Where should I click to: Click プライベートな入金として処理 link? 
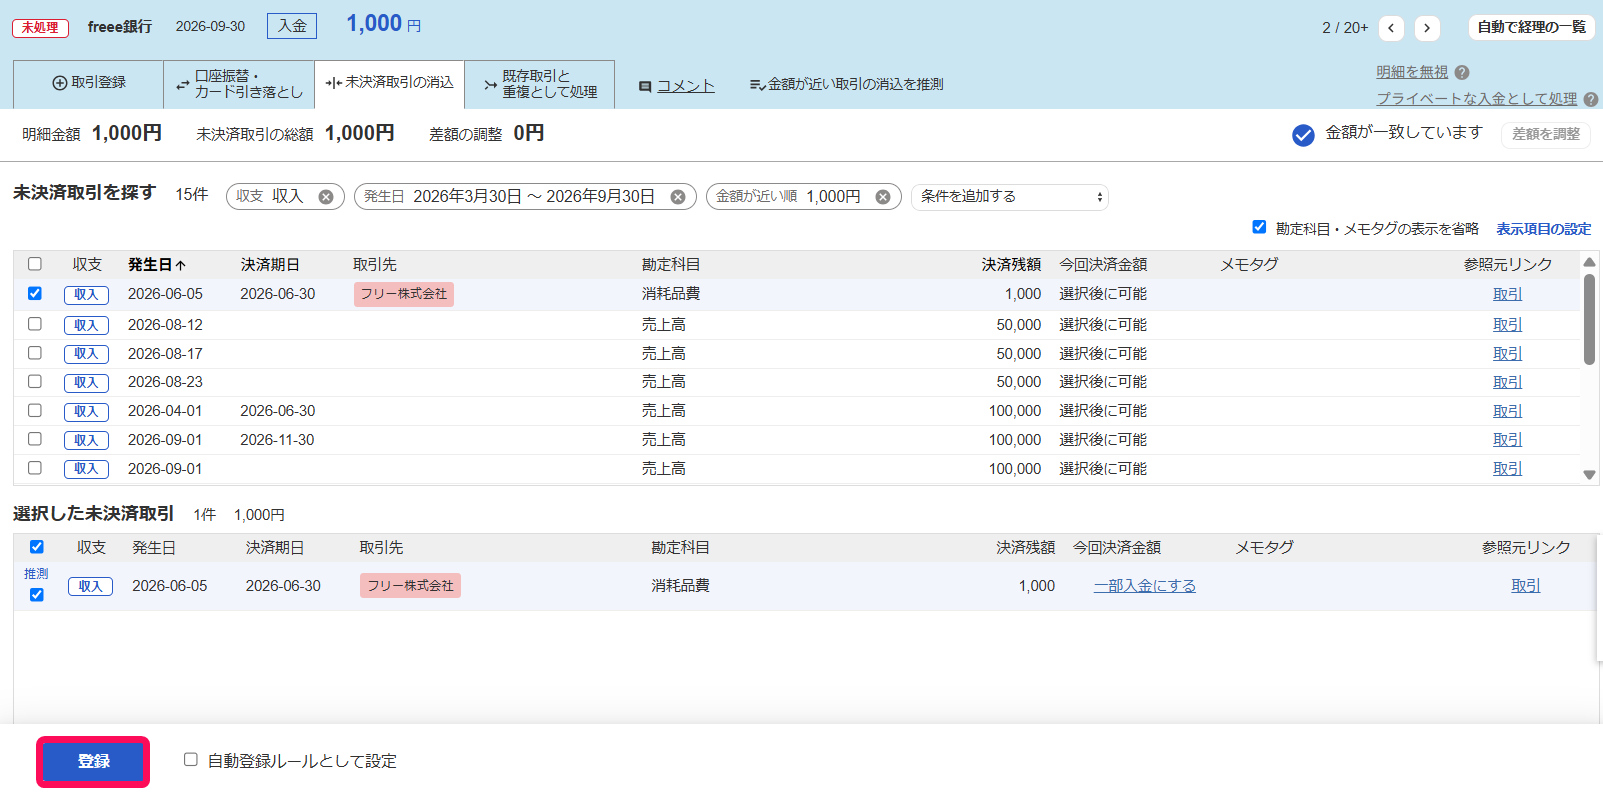pos(1476,99)
